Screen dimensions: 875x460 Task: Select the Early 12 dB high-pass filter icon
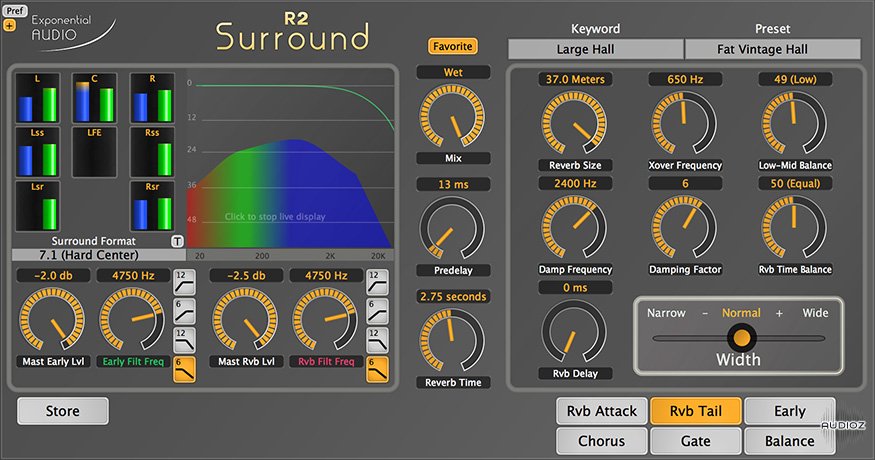[184, 282]
